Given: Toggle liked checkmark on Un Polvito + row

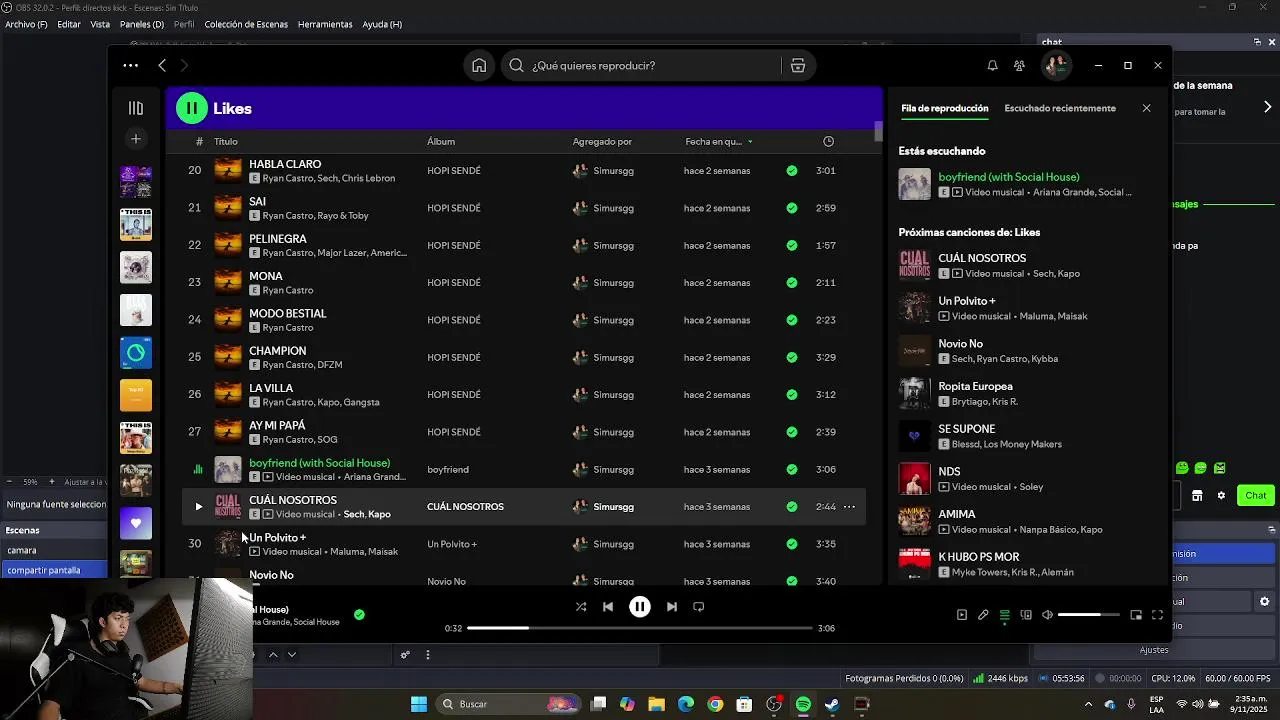Looking at the screenshot, I should [792, 544].
